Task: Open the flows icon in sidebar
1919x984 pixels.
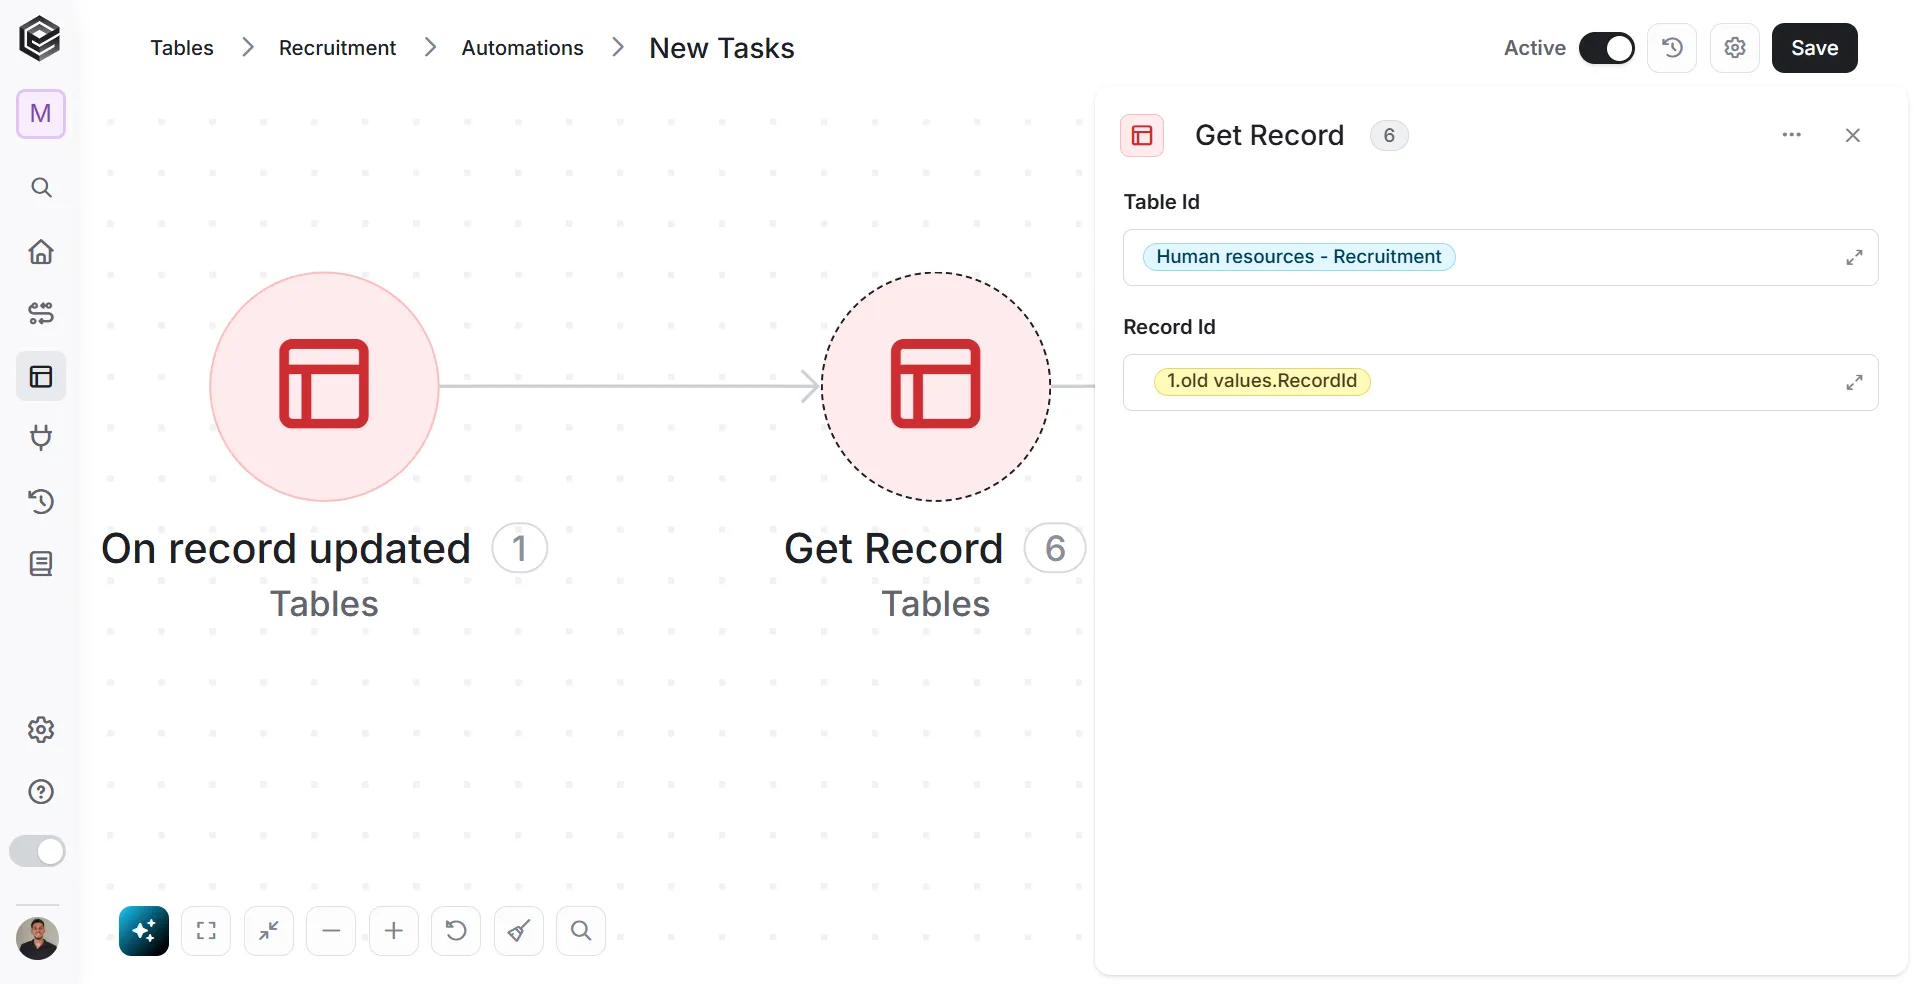Action: [x=41, y=314]
